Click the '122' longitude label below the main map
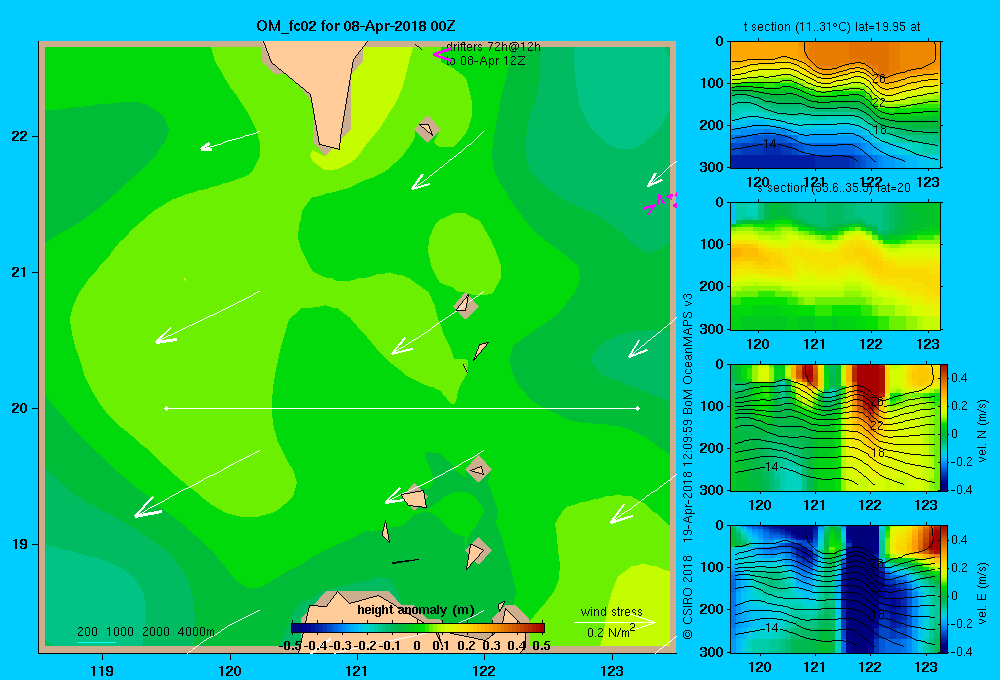The image size is (1000, 680). click(484, 670)
